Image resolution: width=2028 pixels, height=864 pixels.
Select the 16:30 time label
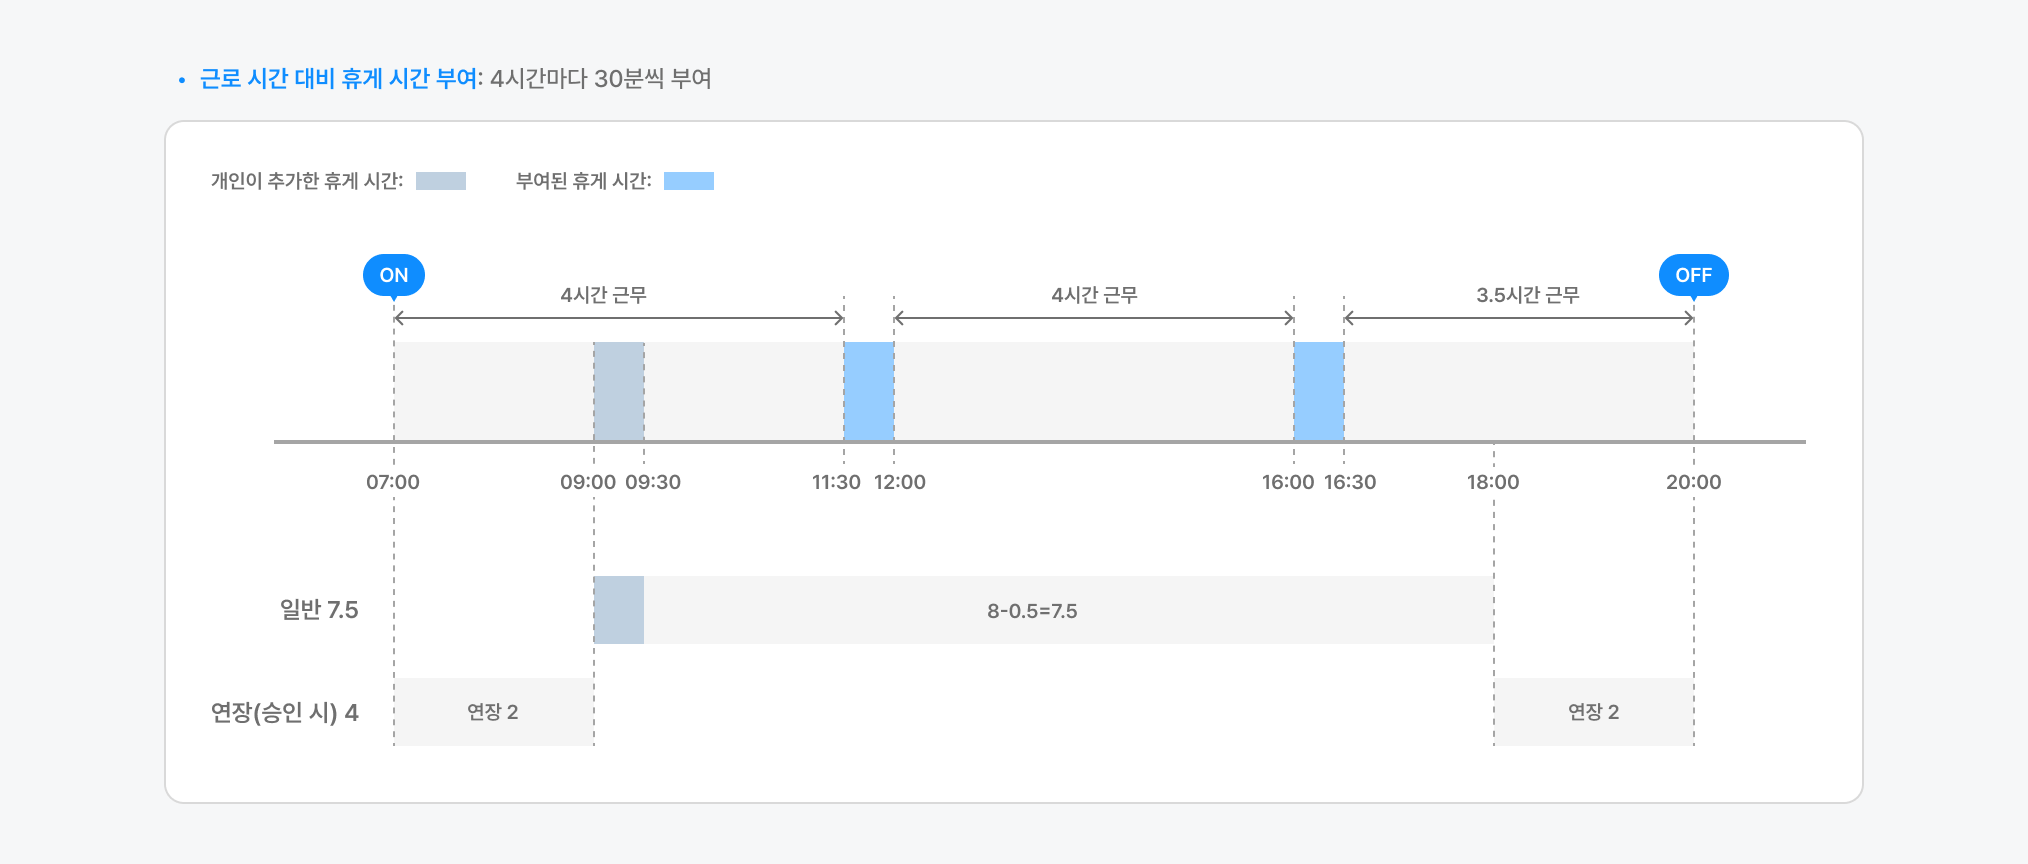[1350, 482]
